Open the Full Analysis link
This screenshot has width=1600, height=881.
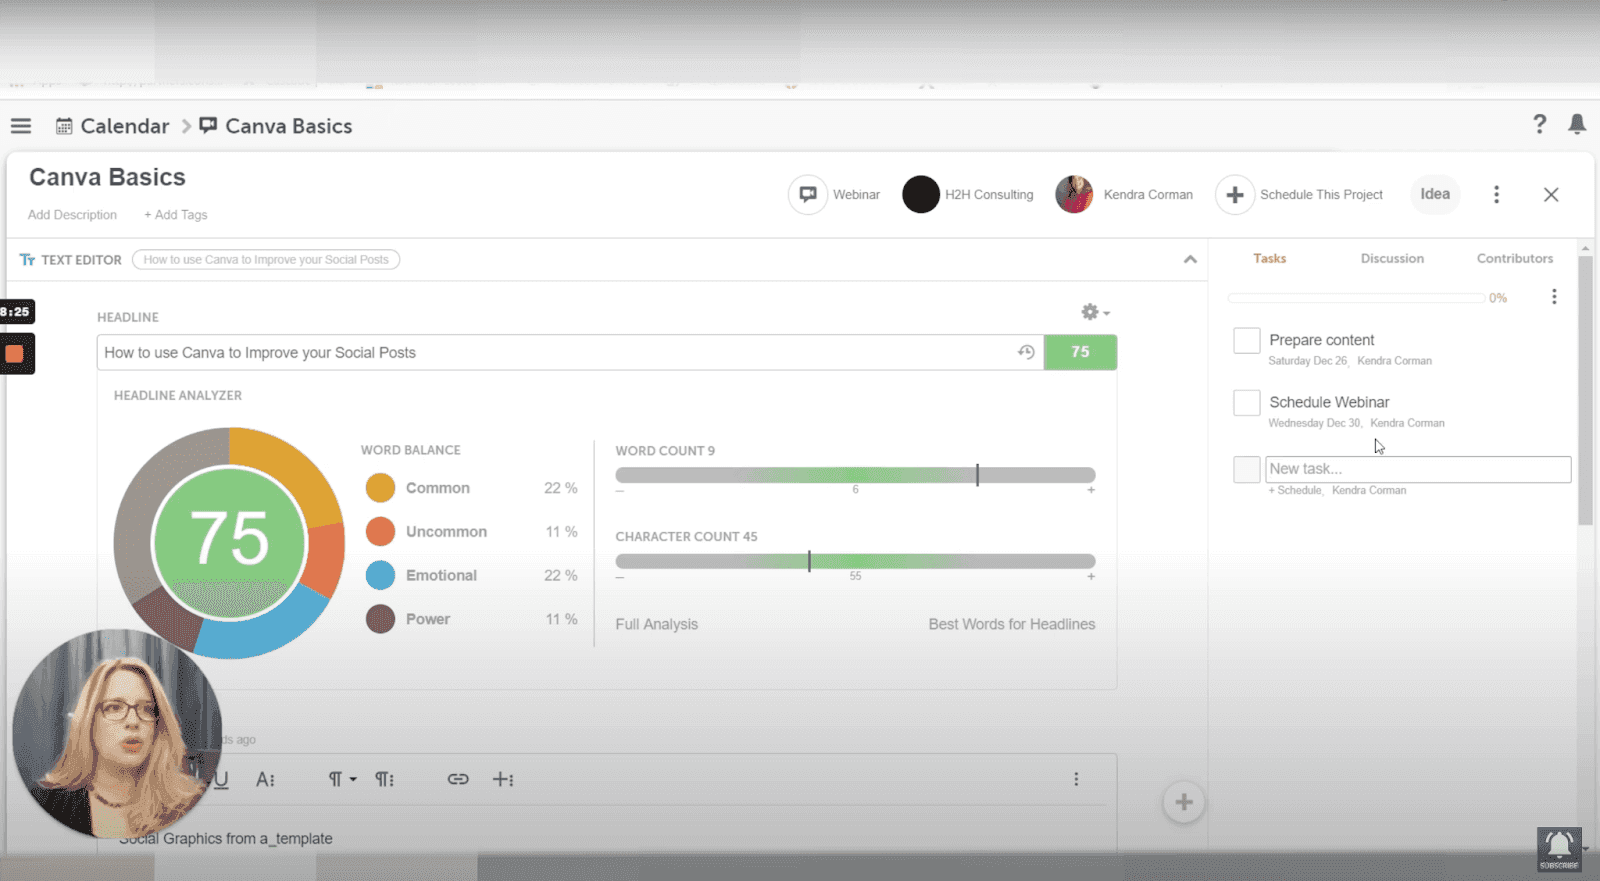point(657,624)
